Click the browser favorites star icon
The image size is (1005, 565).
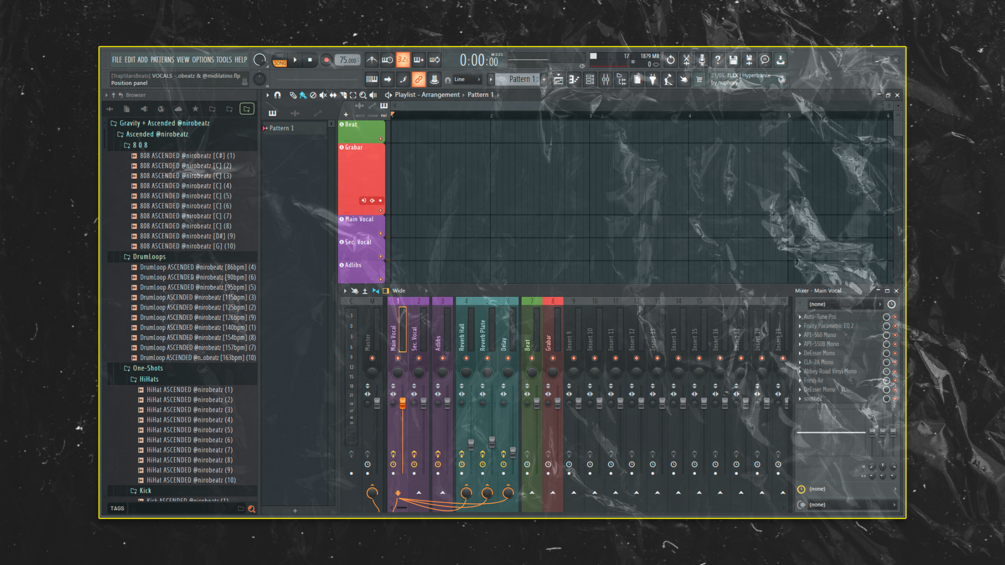[x=195, y=110]
